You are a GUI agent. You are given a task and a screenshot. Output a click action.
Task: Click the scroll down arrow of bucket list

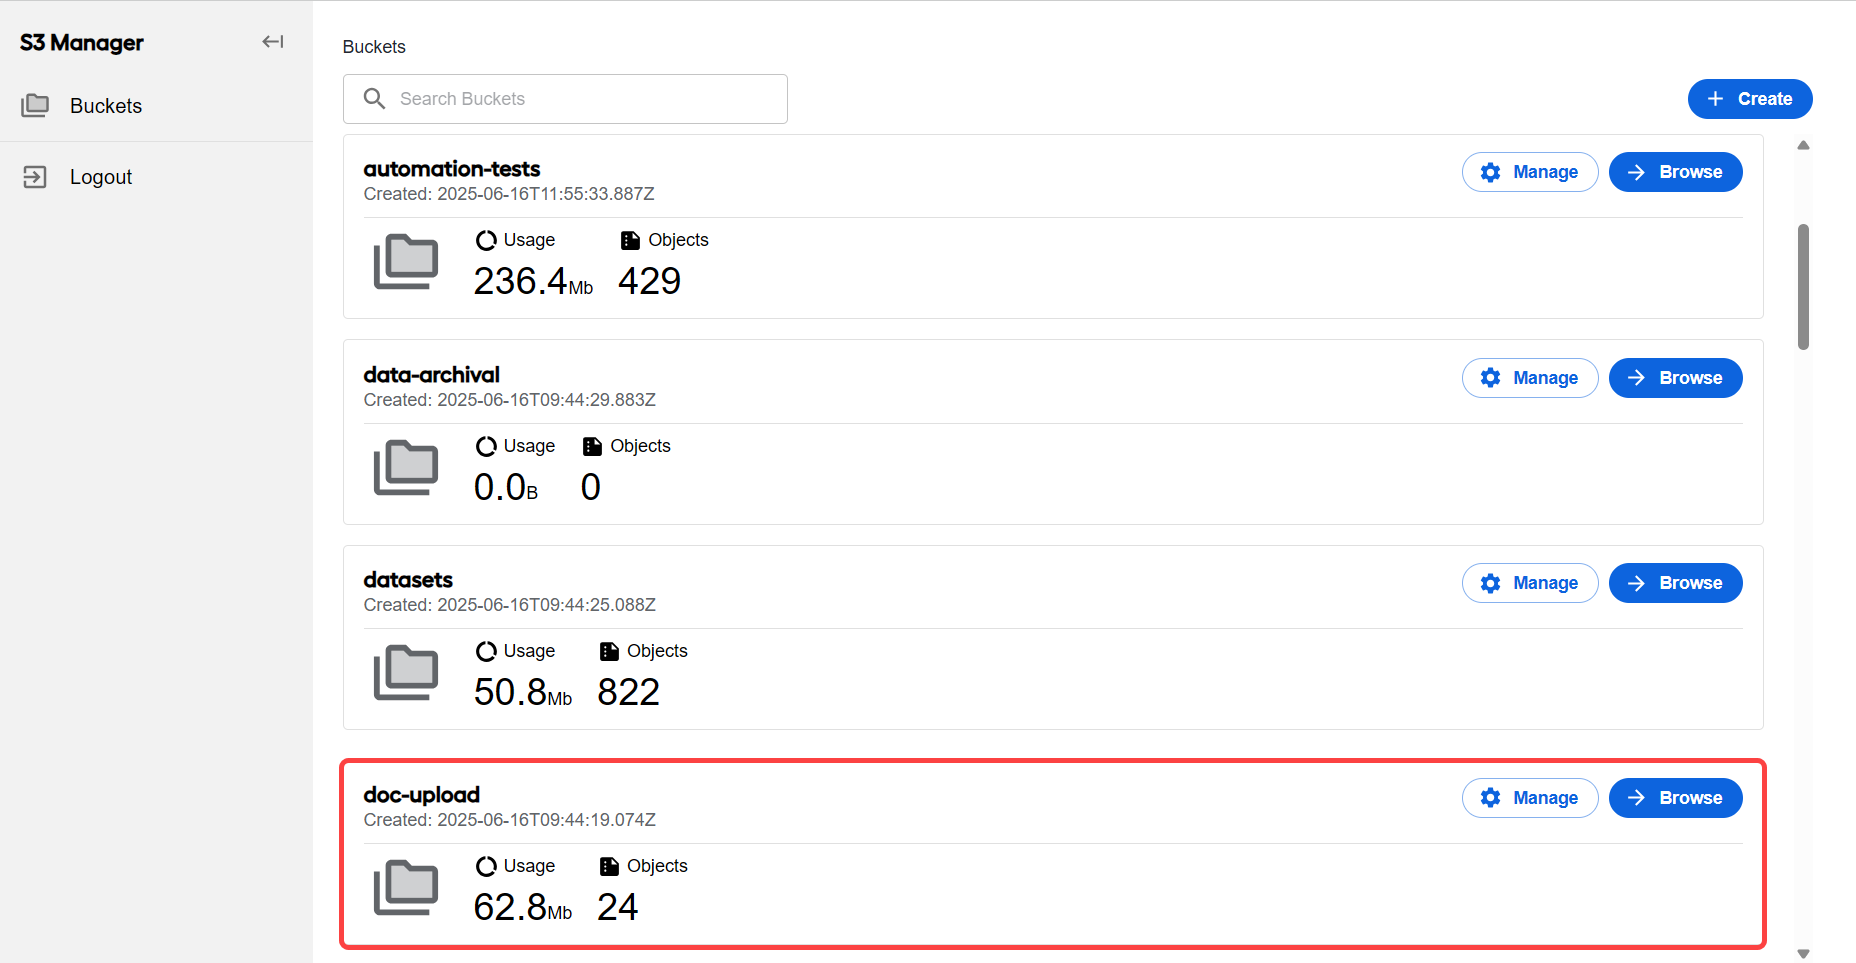coord(1803,954)
